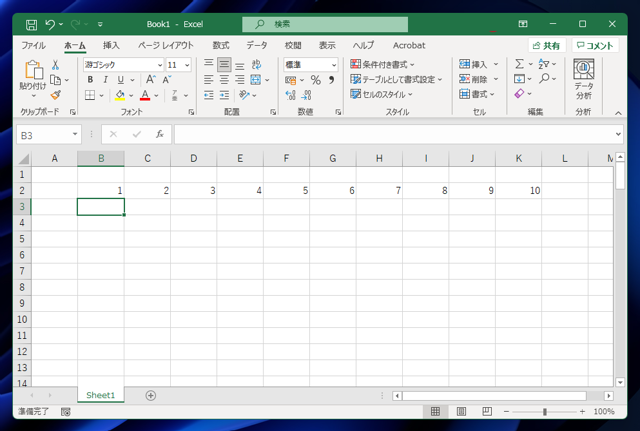Align cell text to the right

pyautogui.click(x=240, y=80)
